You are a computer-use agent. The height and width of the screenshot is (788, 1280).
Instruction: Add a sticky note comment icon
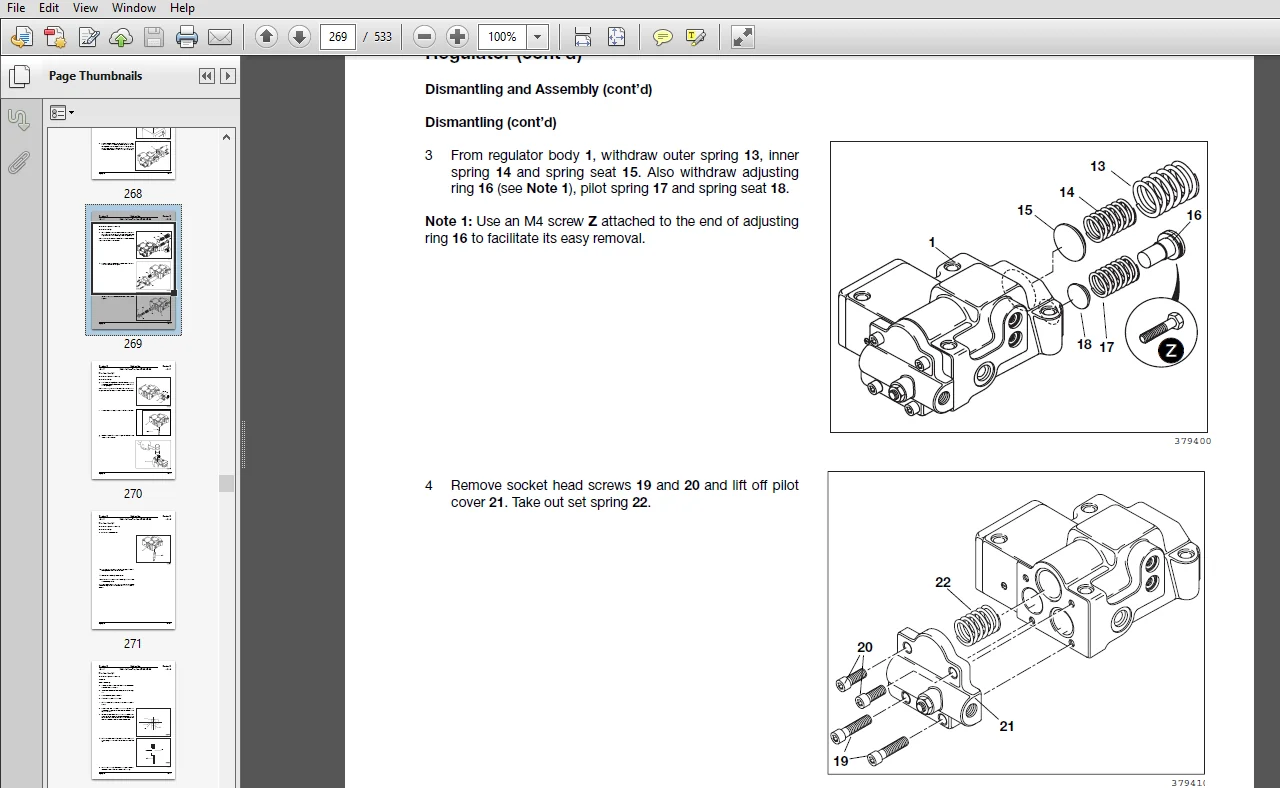[x=662, y=37]
